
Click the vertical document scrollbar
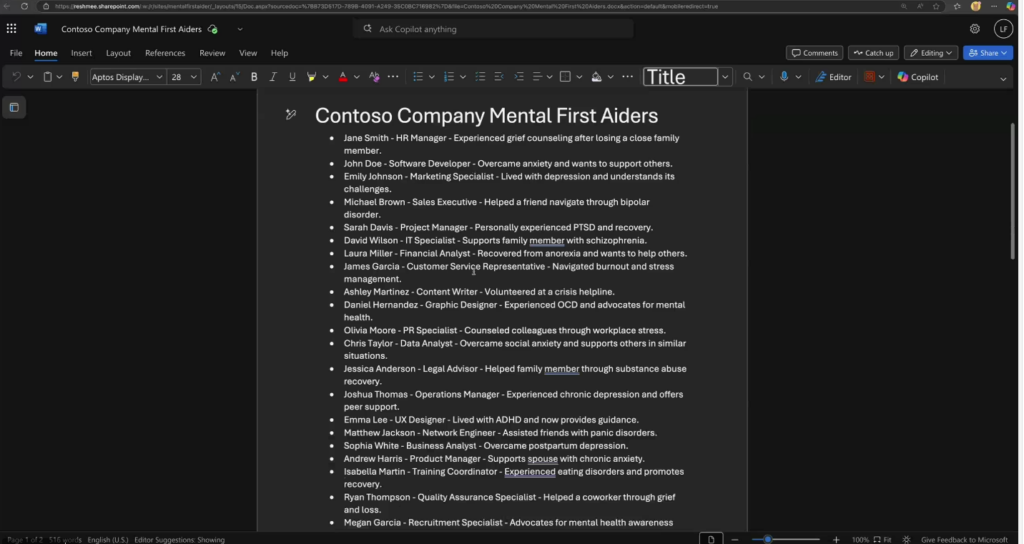[1013, 191]
